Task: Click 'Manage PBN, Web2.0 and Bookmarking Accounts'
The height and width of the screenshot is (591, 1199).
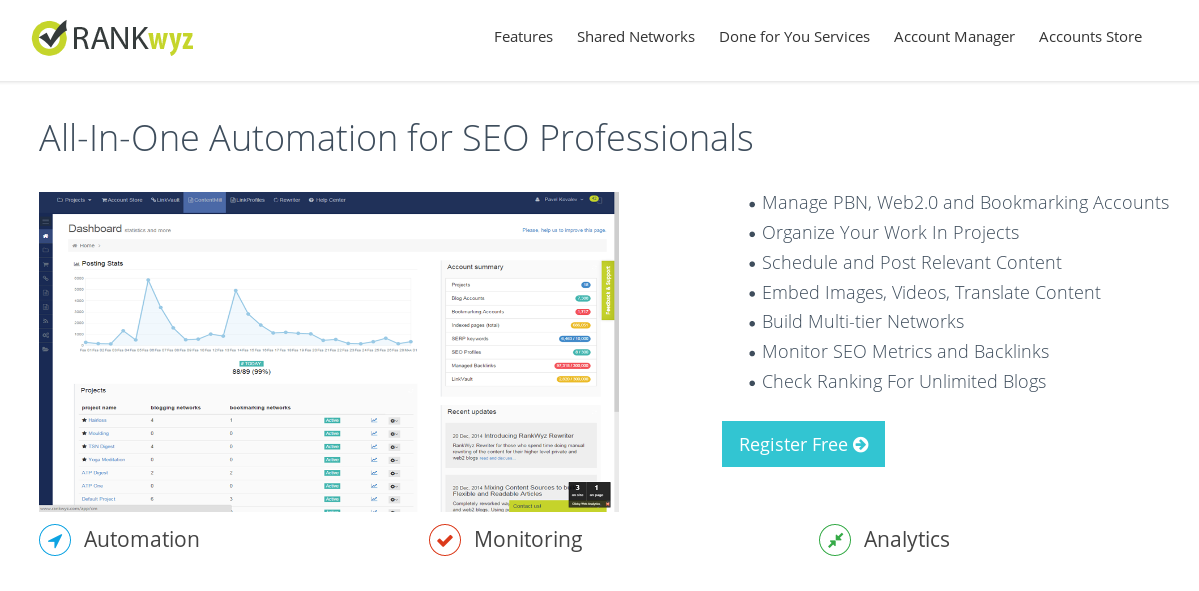Action: (x=965, y=203)
